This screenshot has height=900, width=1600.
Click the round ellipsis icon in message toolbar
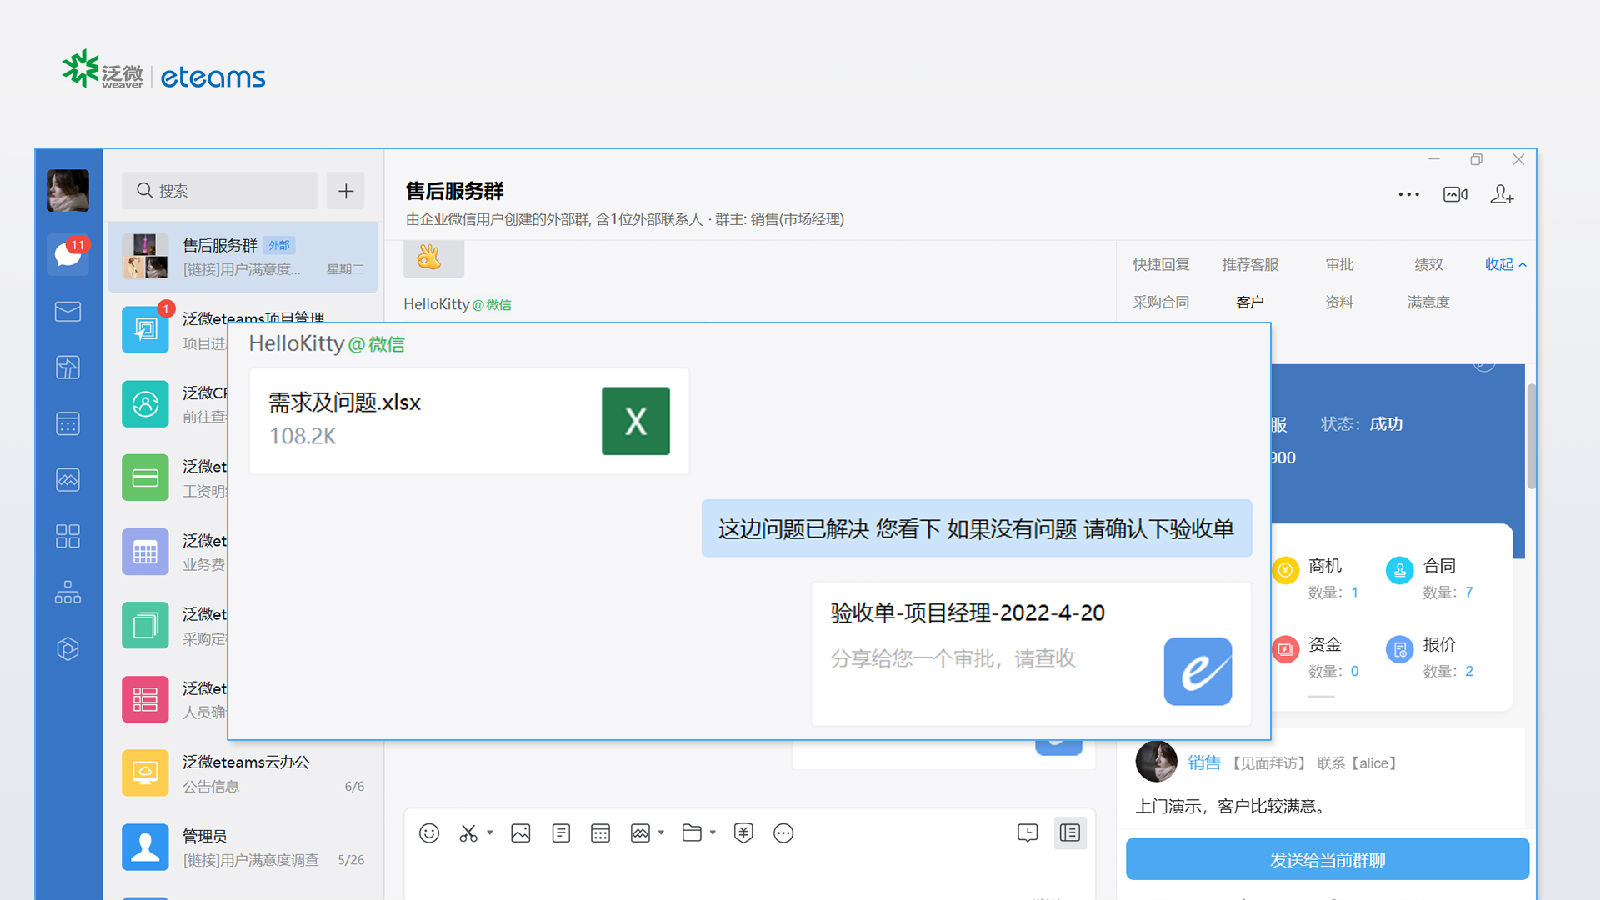pyautogui.click(x=783, y=833)
